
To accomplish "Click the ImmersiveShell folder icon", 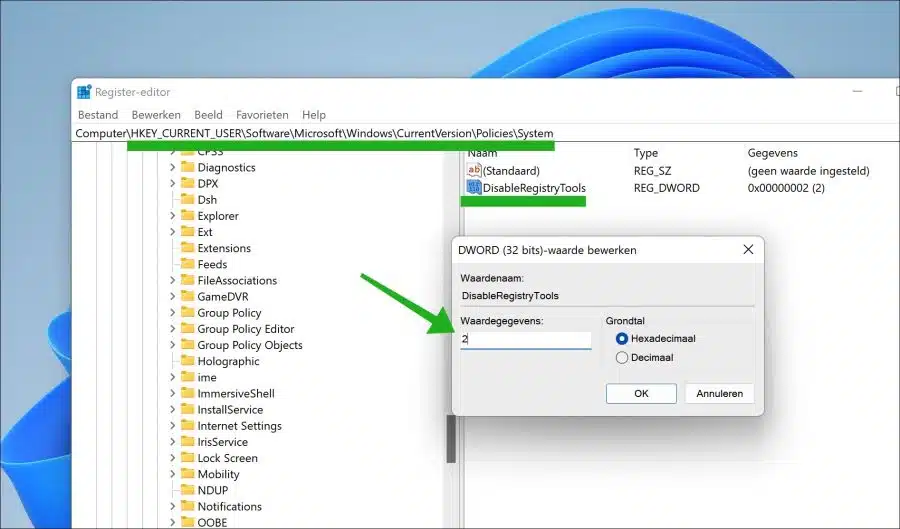I will pos(188,393).
